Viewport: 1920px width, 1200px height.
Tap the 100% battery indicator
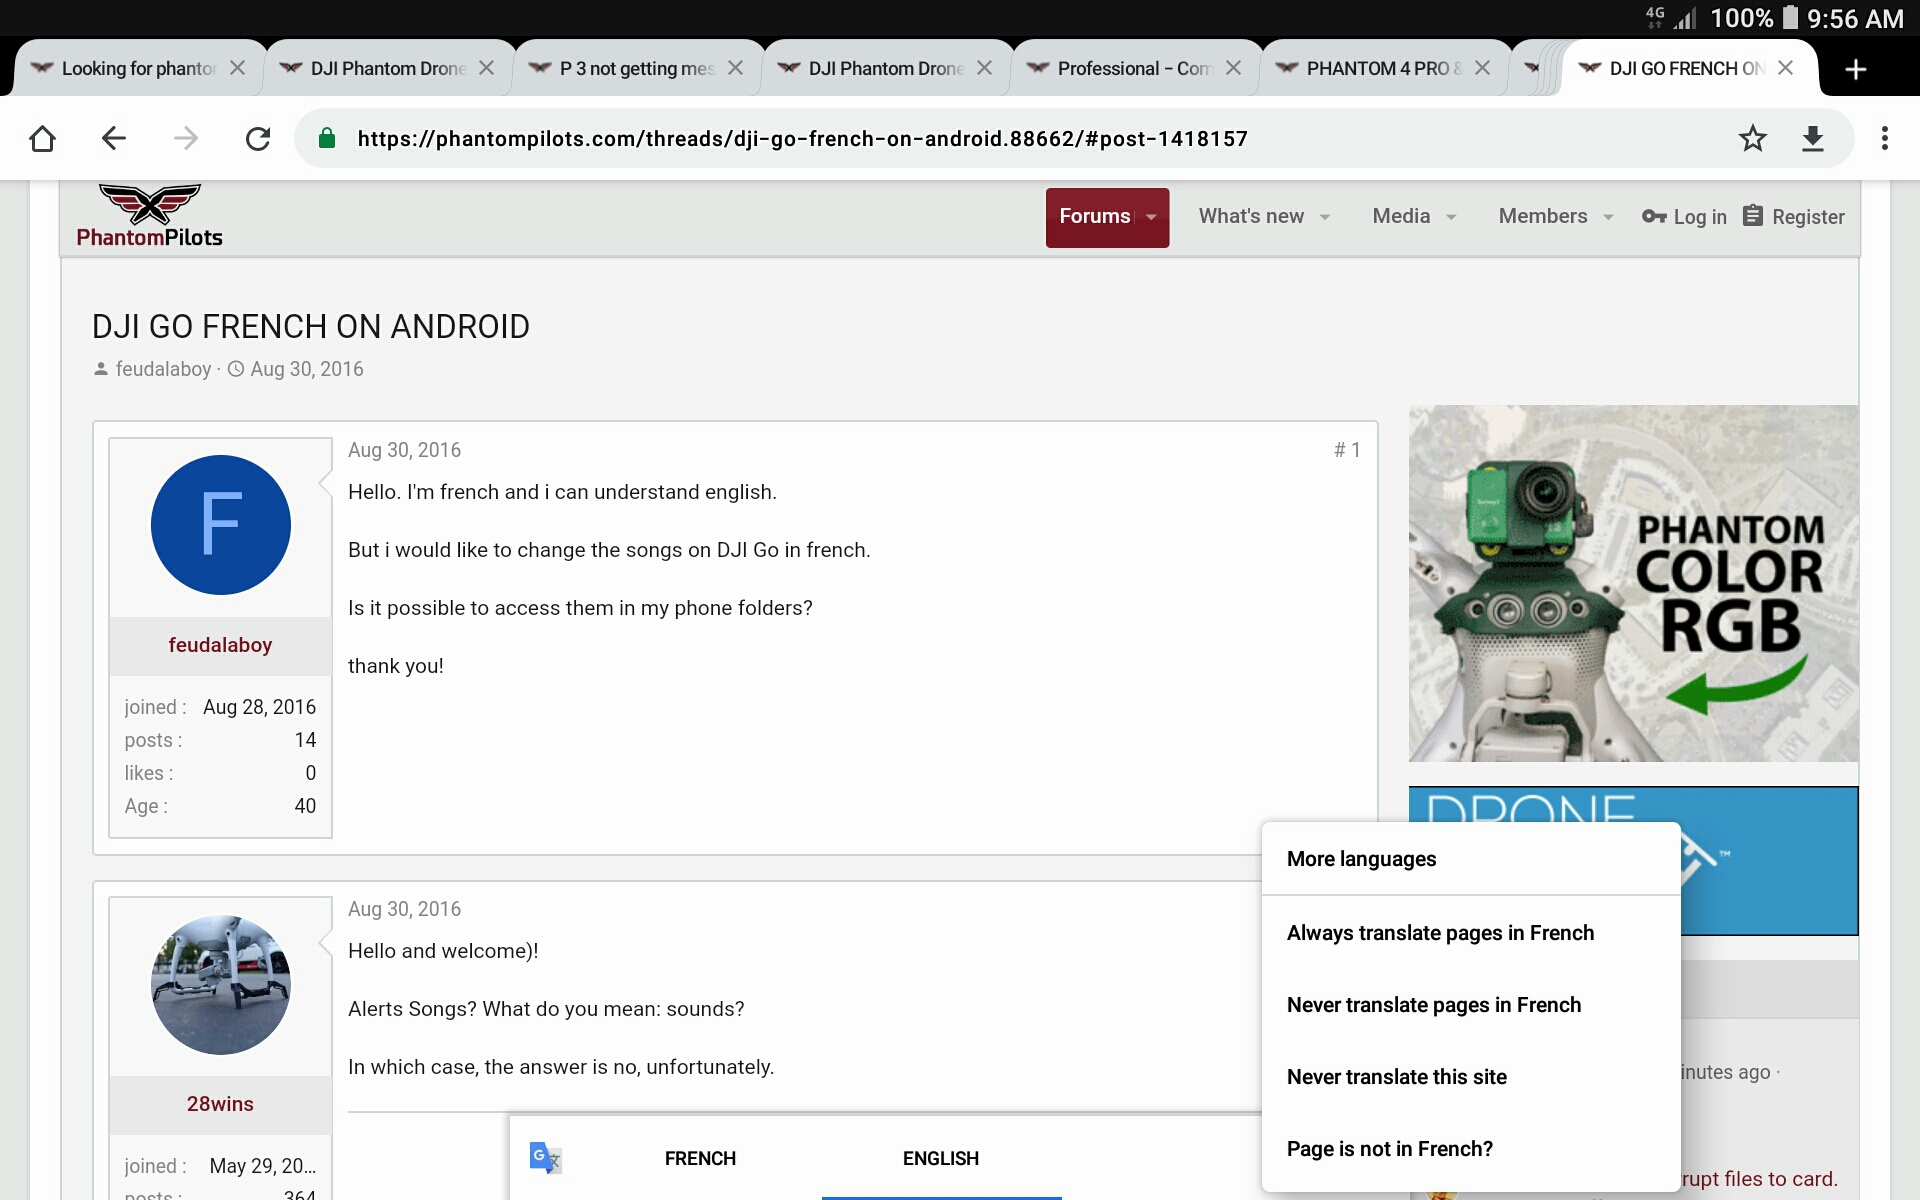pos(1755,18)
